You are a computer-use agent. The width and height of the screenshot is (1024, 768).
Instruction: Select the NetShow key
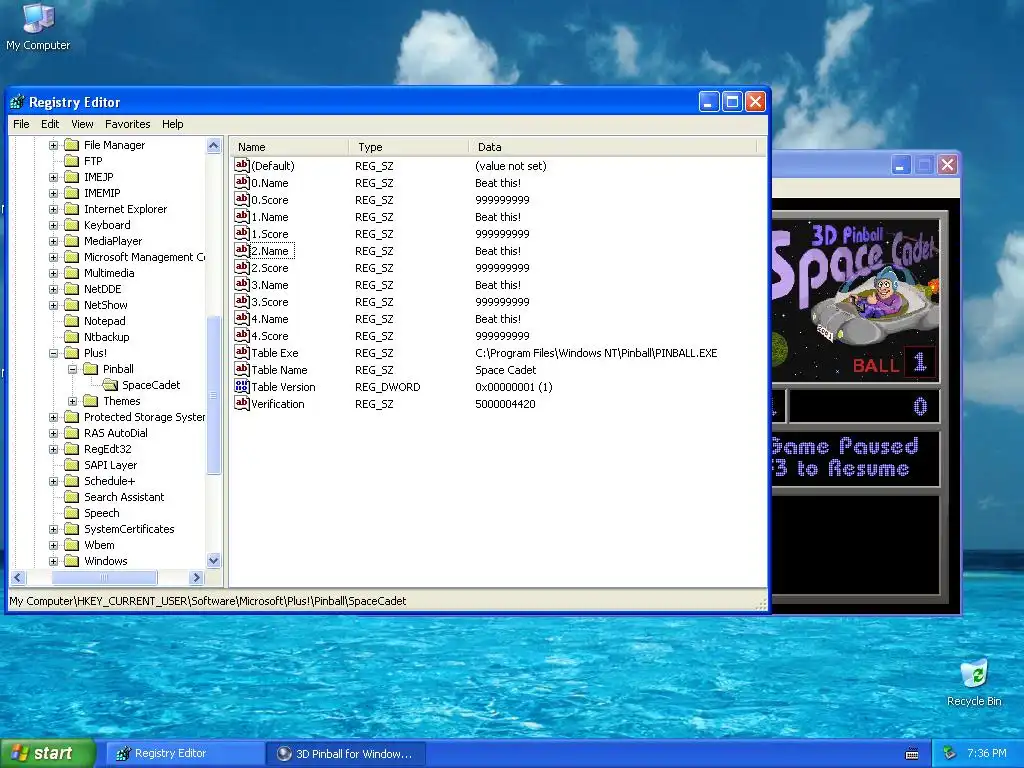click(x=106, y=305)
